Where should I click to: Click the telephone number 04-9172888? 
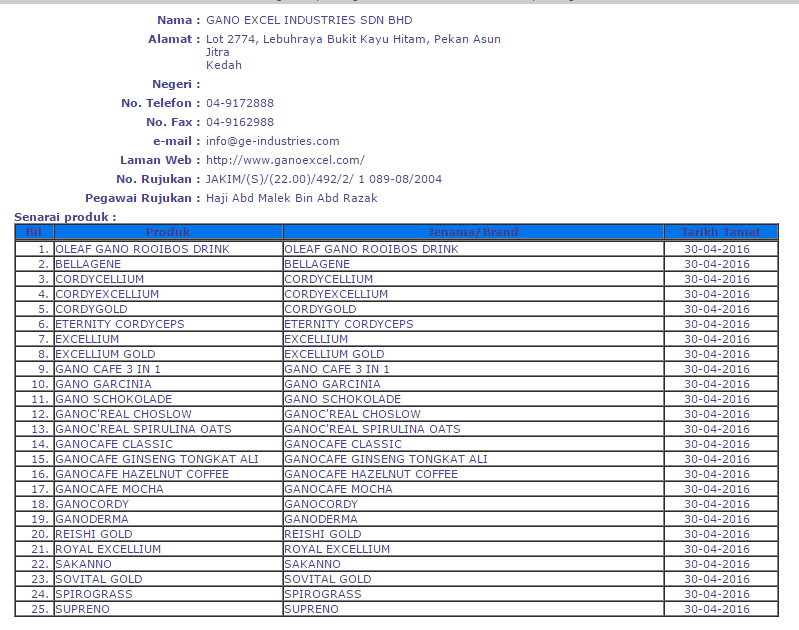point(240,103)
